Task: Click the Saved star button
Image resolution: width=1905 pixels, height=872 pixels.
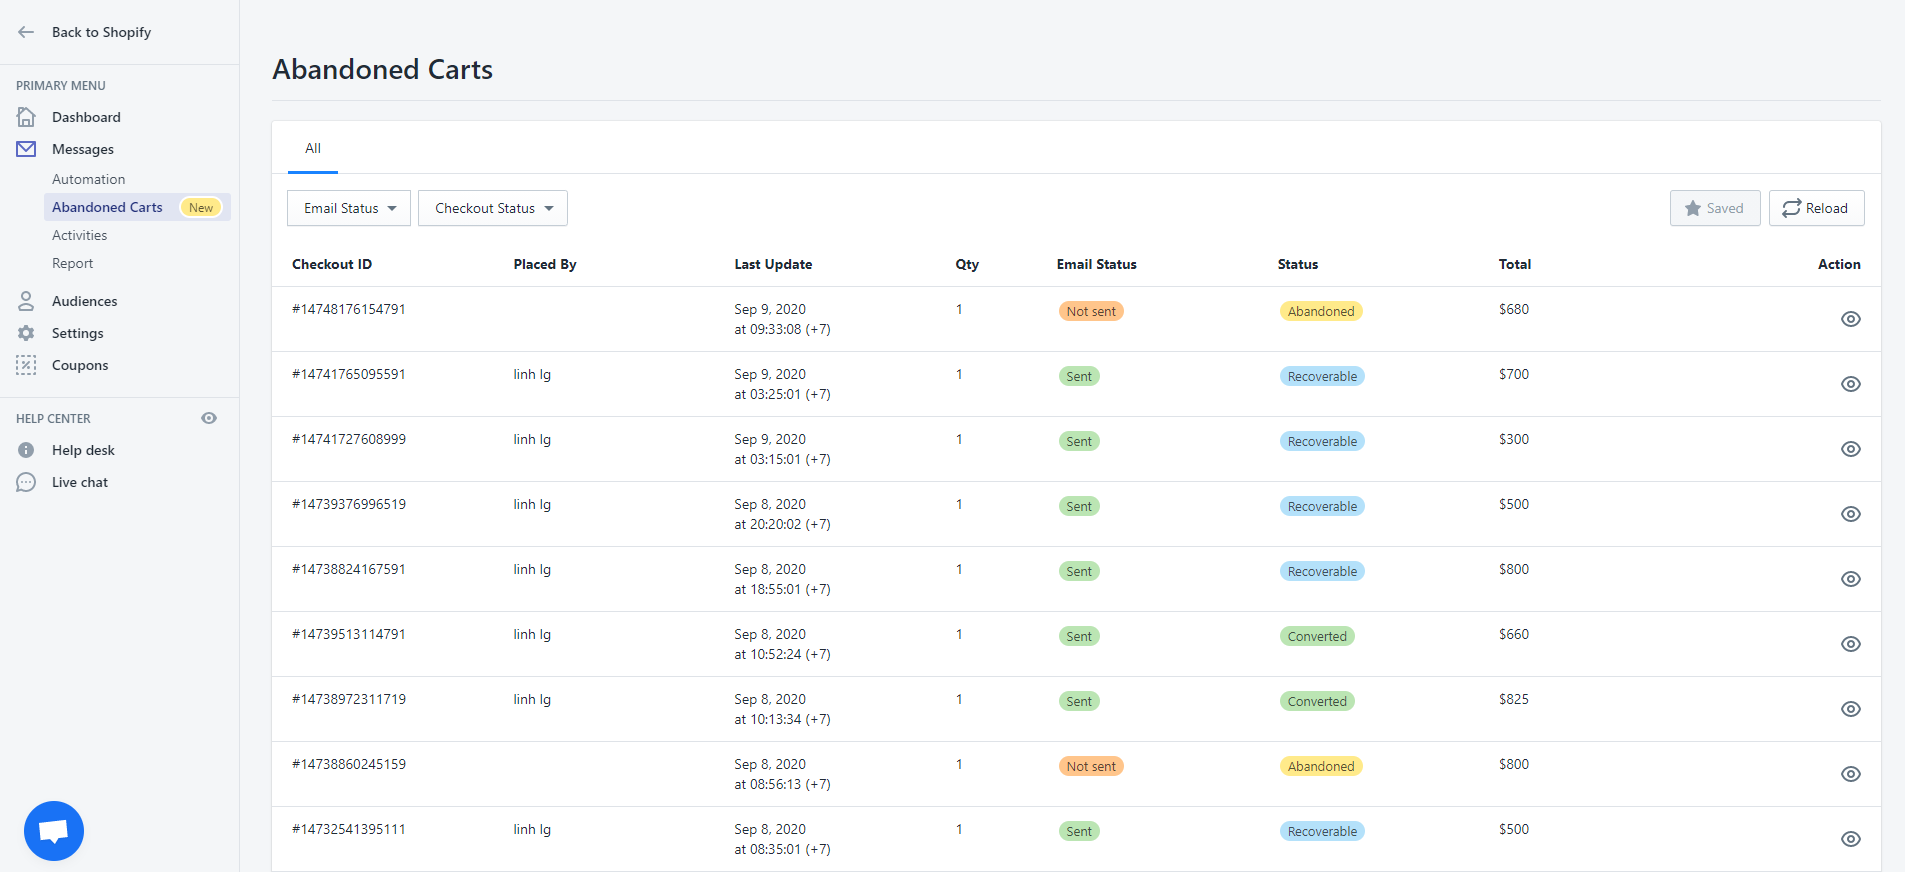Action: [1714, 208]
